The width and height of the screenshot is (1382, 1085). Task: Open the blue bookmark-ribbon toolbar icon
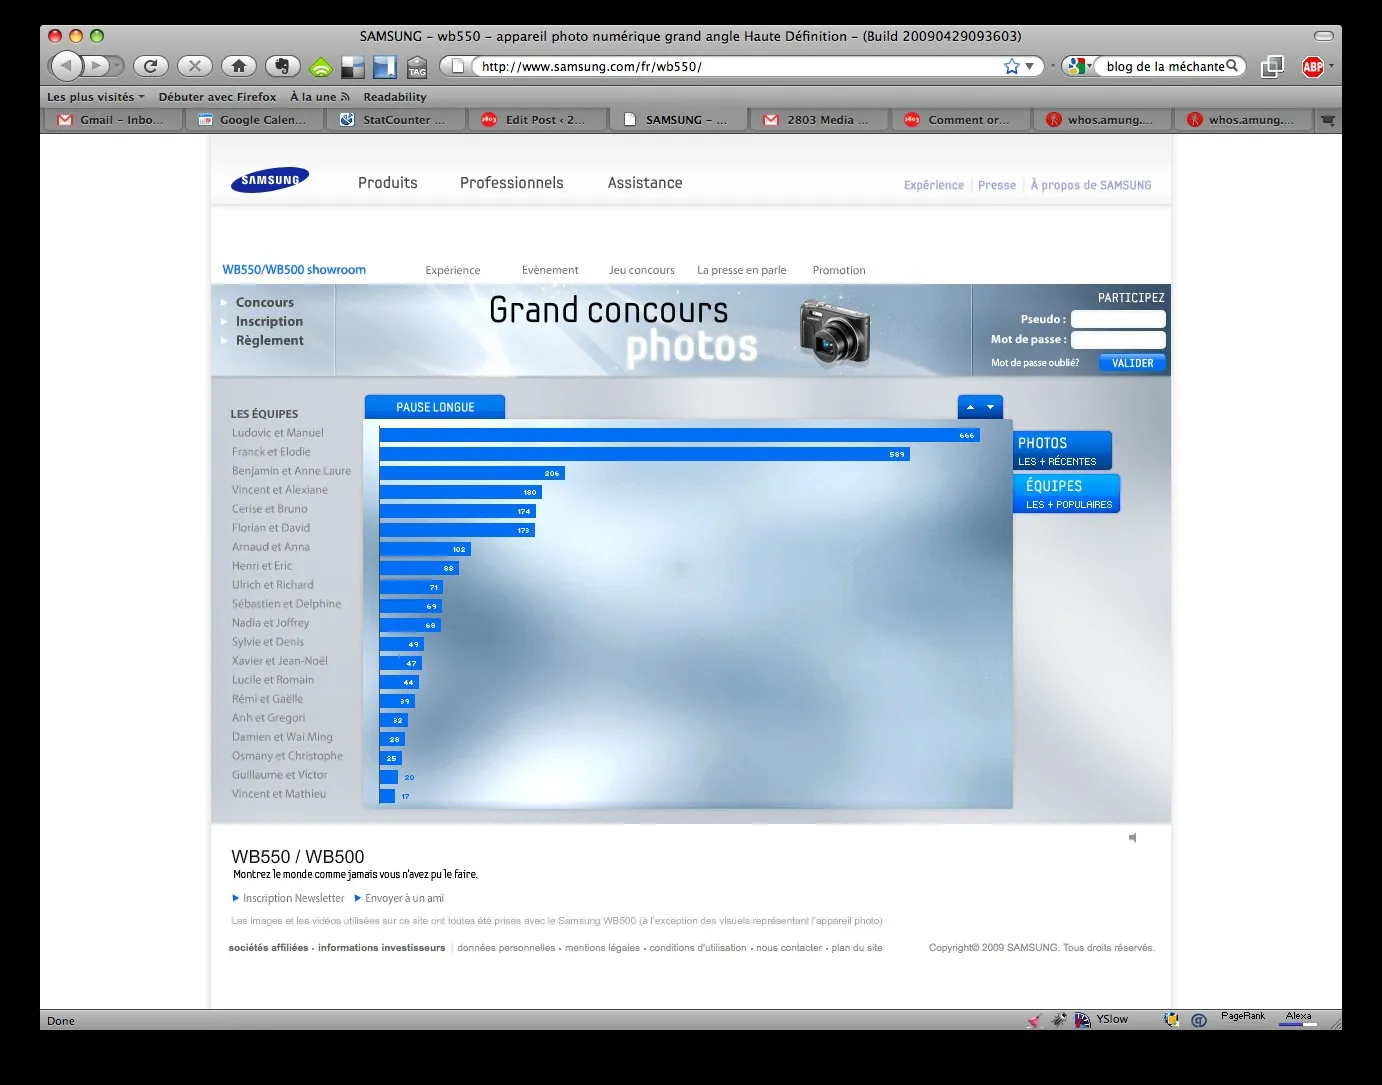pyautogui.click(x=385, y=67)
